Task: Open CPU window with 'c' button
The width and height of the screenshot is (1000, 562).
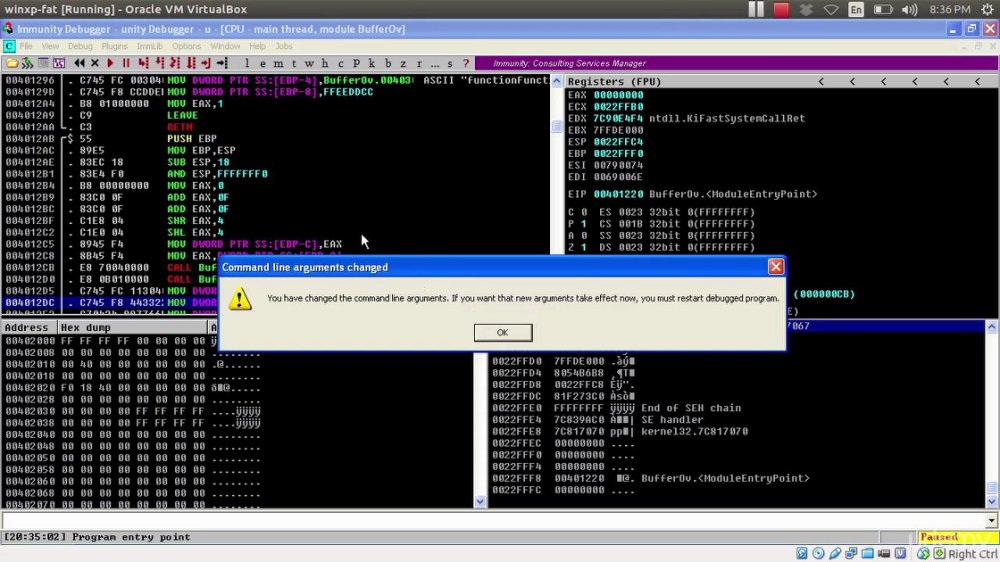Action: (341, 63)
